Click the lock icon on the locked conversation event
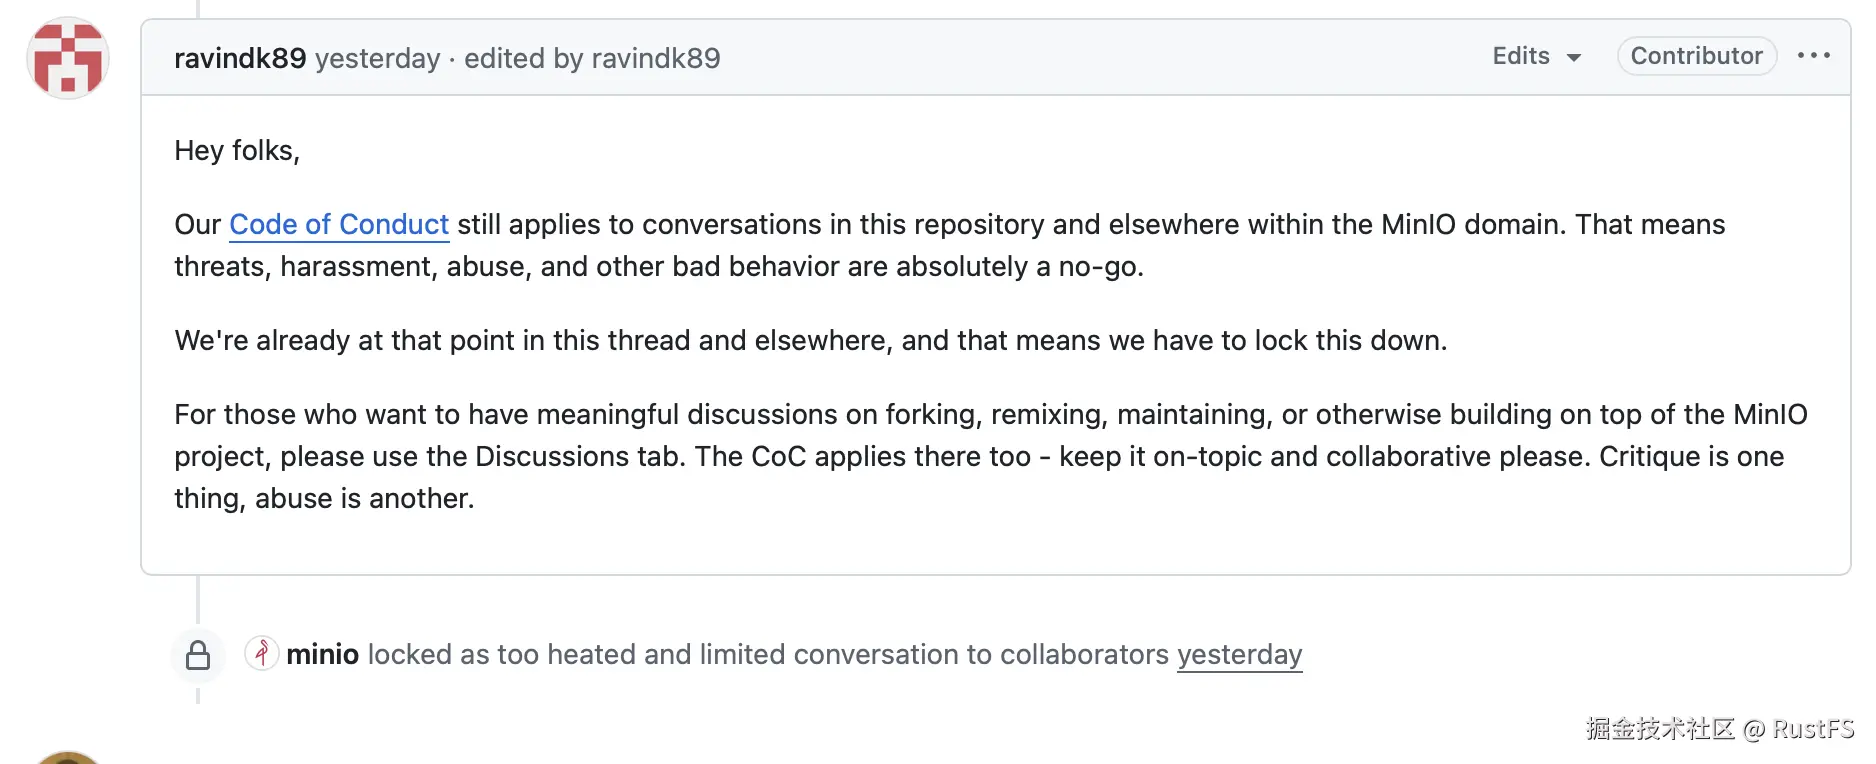Image resolution: width=1876 pixels, height=764 pixels. (x=197, y=654)
